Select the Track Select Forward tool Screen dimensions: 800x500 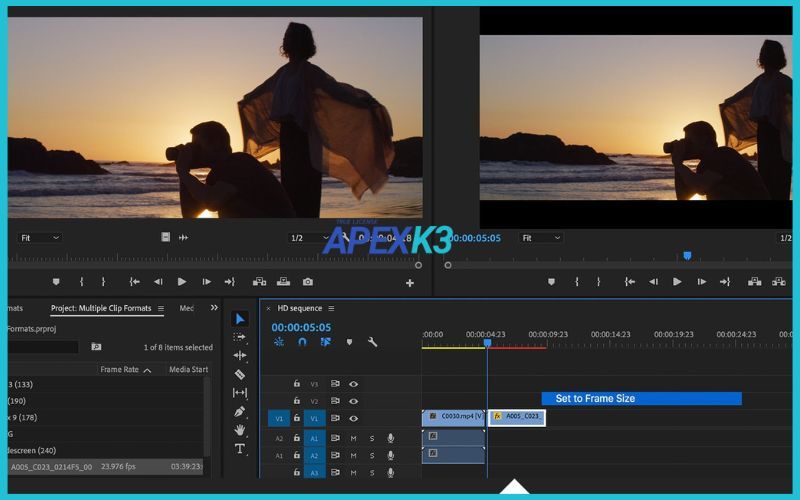click(239, 337)
